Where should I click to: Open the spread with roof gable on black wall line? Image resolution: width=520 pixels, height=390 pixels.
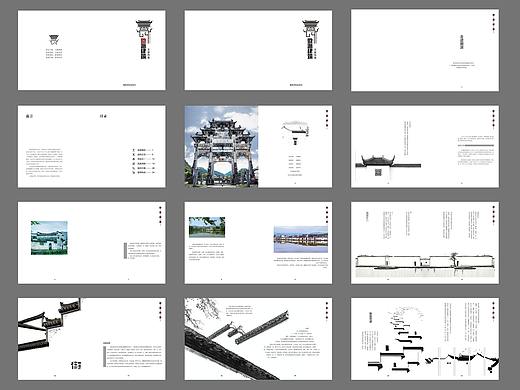click(x=425, y=147)
